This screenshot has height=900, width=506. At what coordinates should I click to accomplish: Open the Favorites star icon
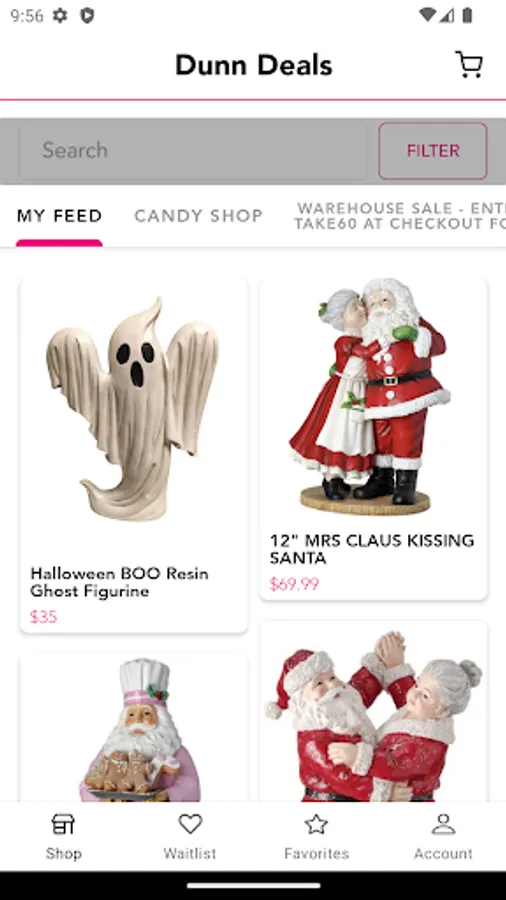point(316,824)
